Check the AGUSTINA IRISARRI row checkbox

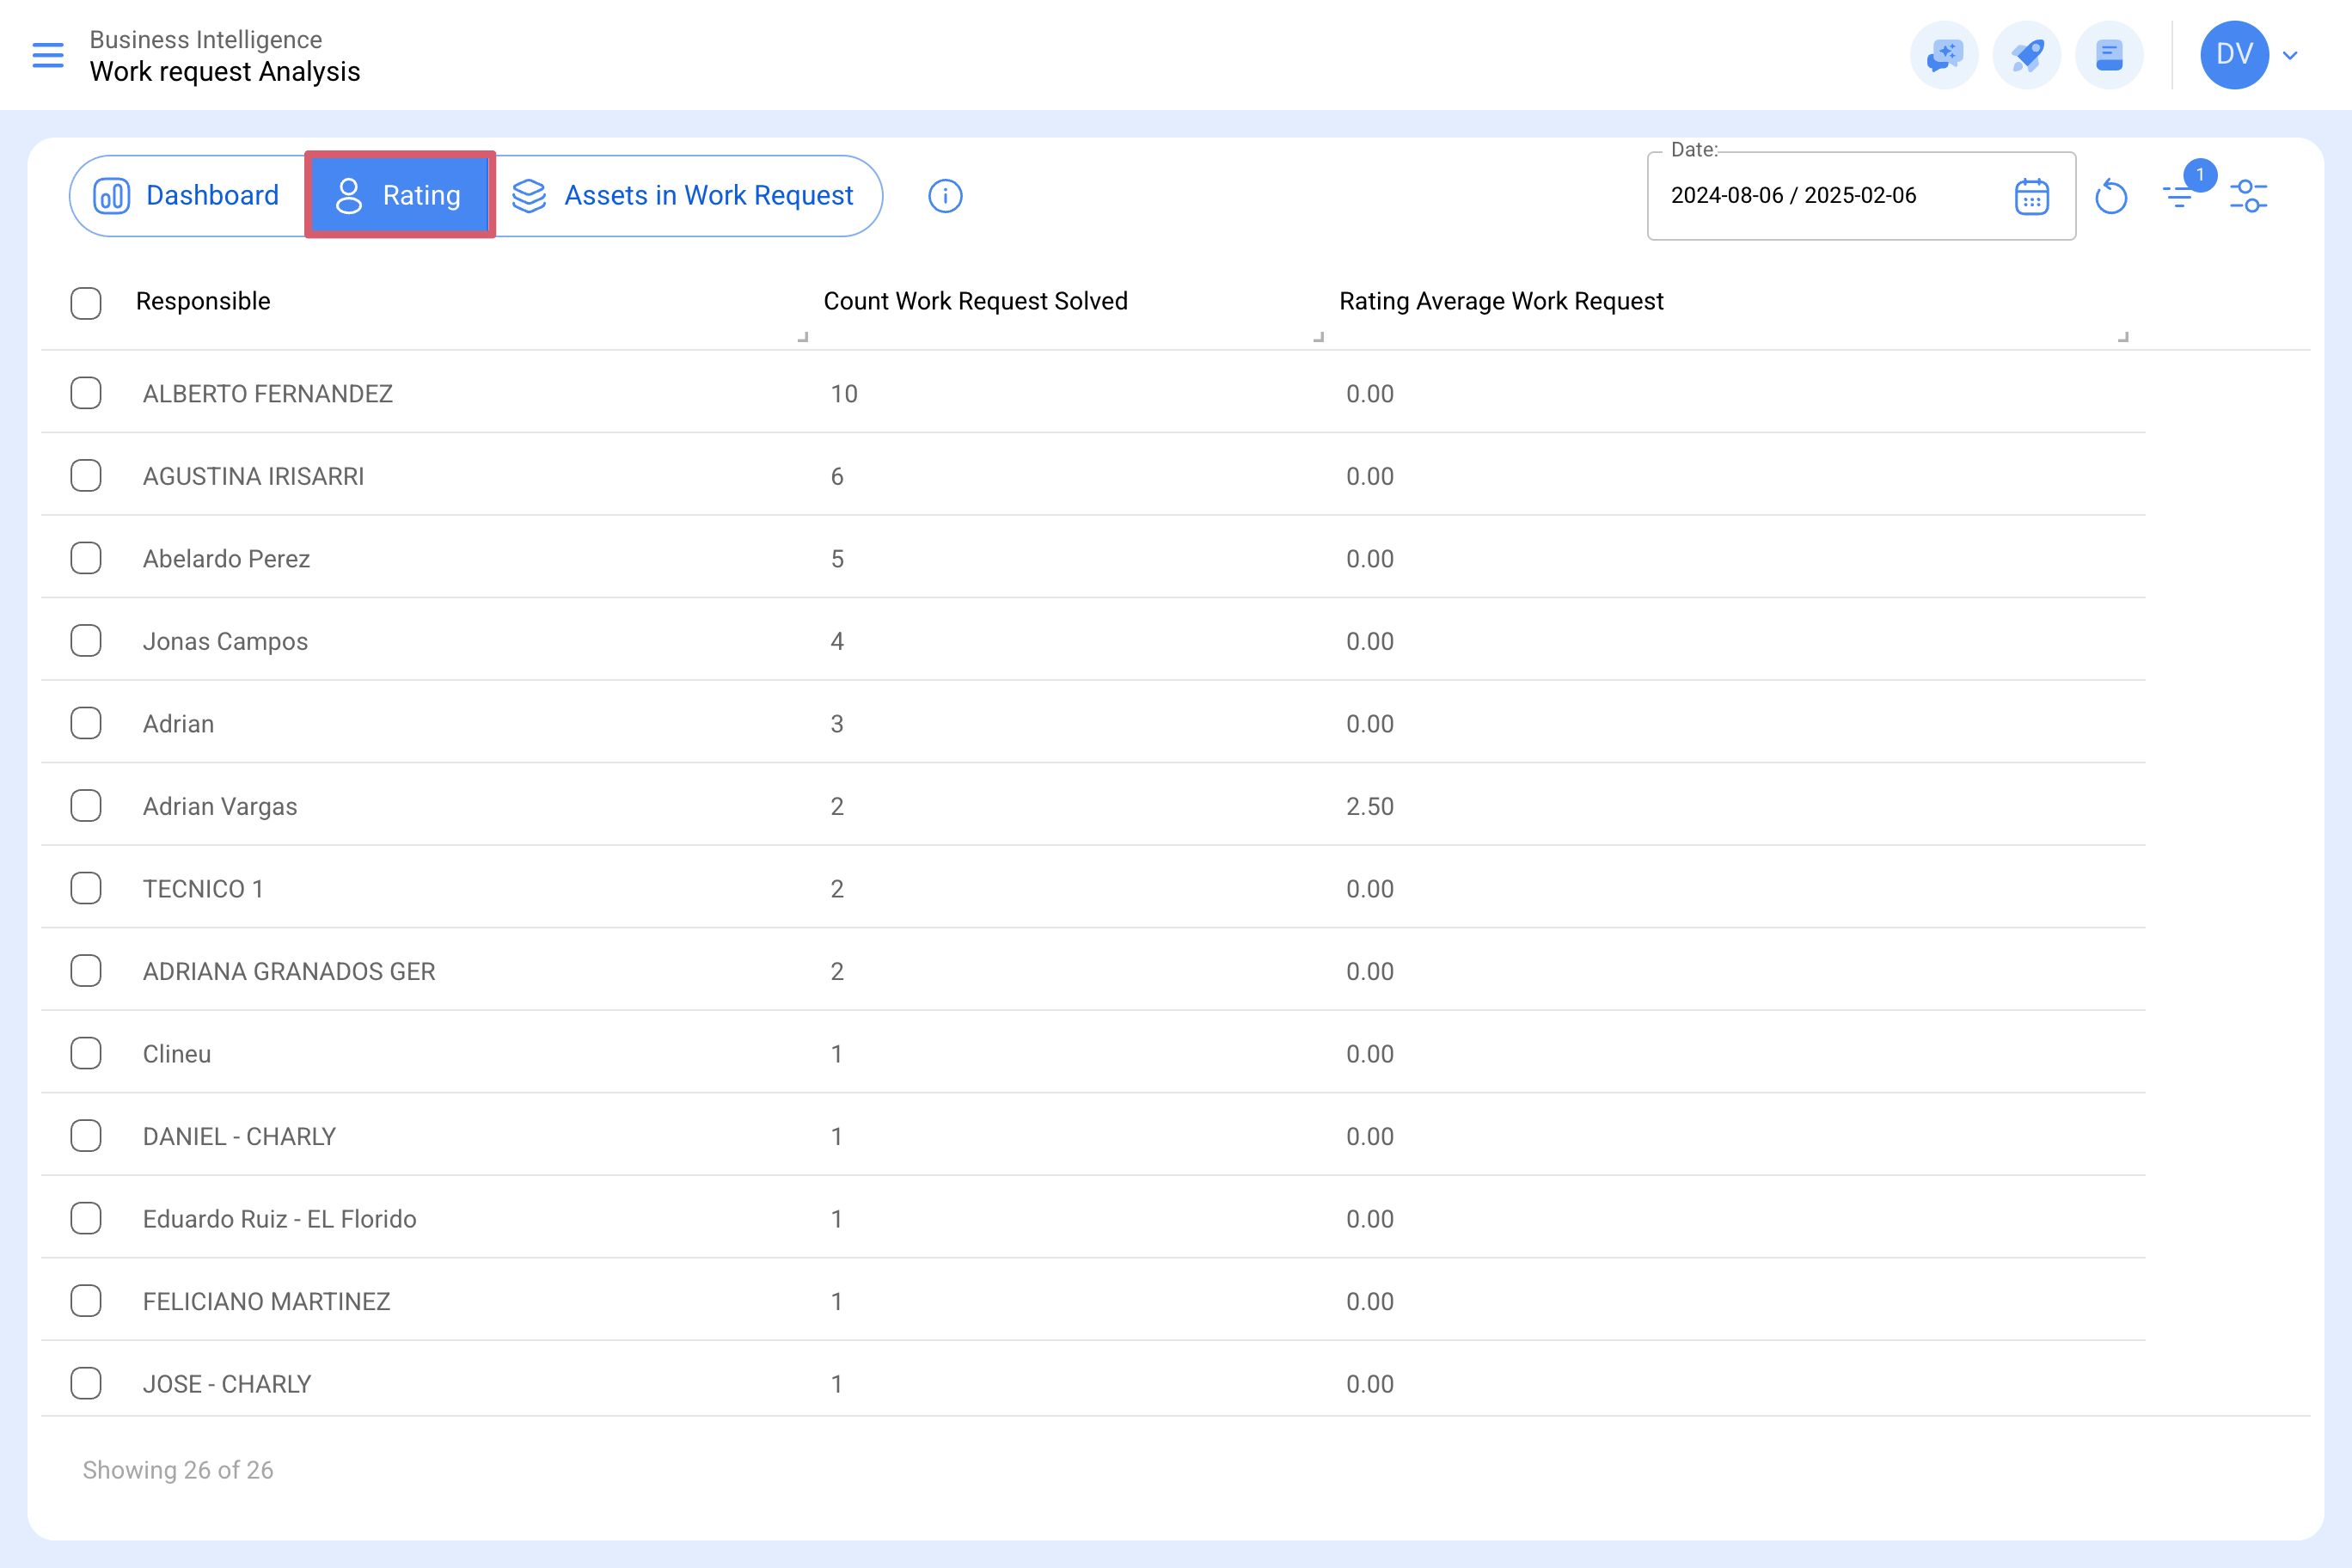coord(86,476)
